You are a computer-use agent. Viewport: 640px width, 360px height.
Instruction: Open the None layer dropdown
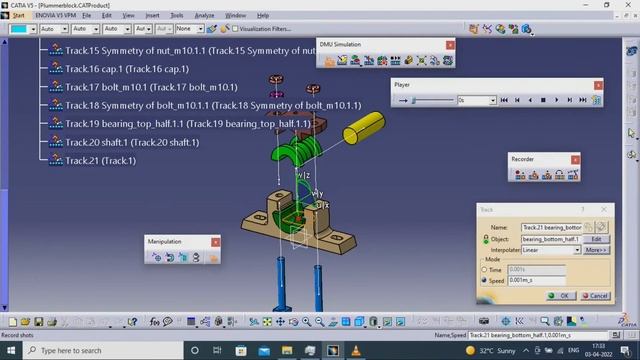200,29
